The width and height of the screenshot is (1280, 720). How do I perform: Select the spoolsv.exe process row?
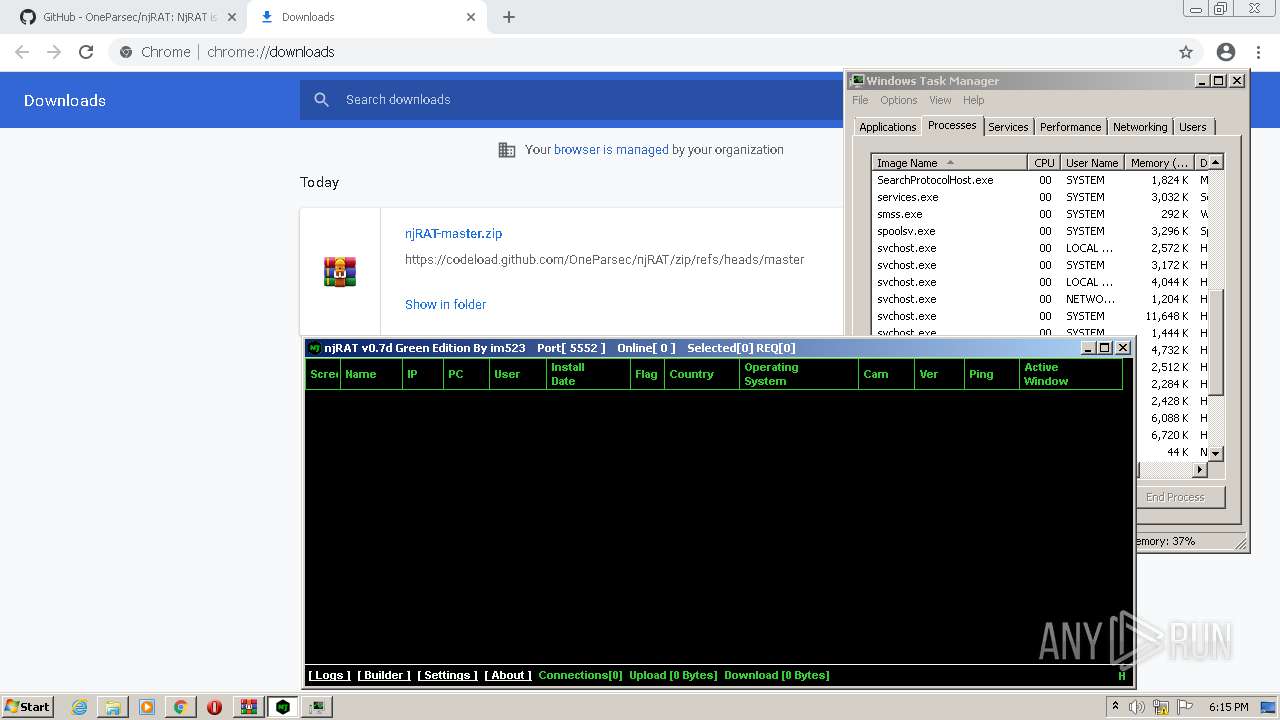tap(1040, 231)
